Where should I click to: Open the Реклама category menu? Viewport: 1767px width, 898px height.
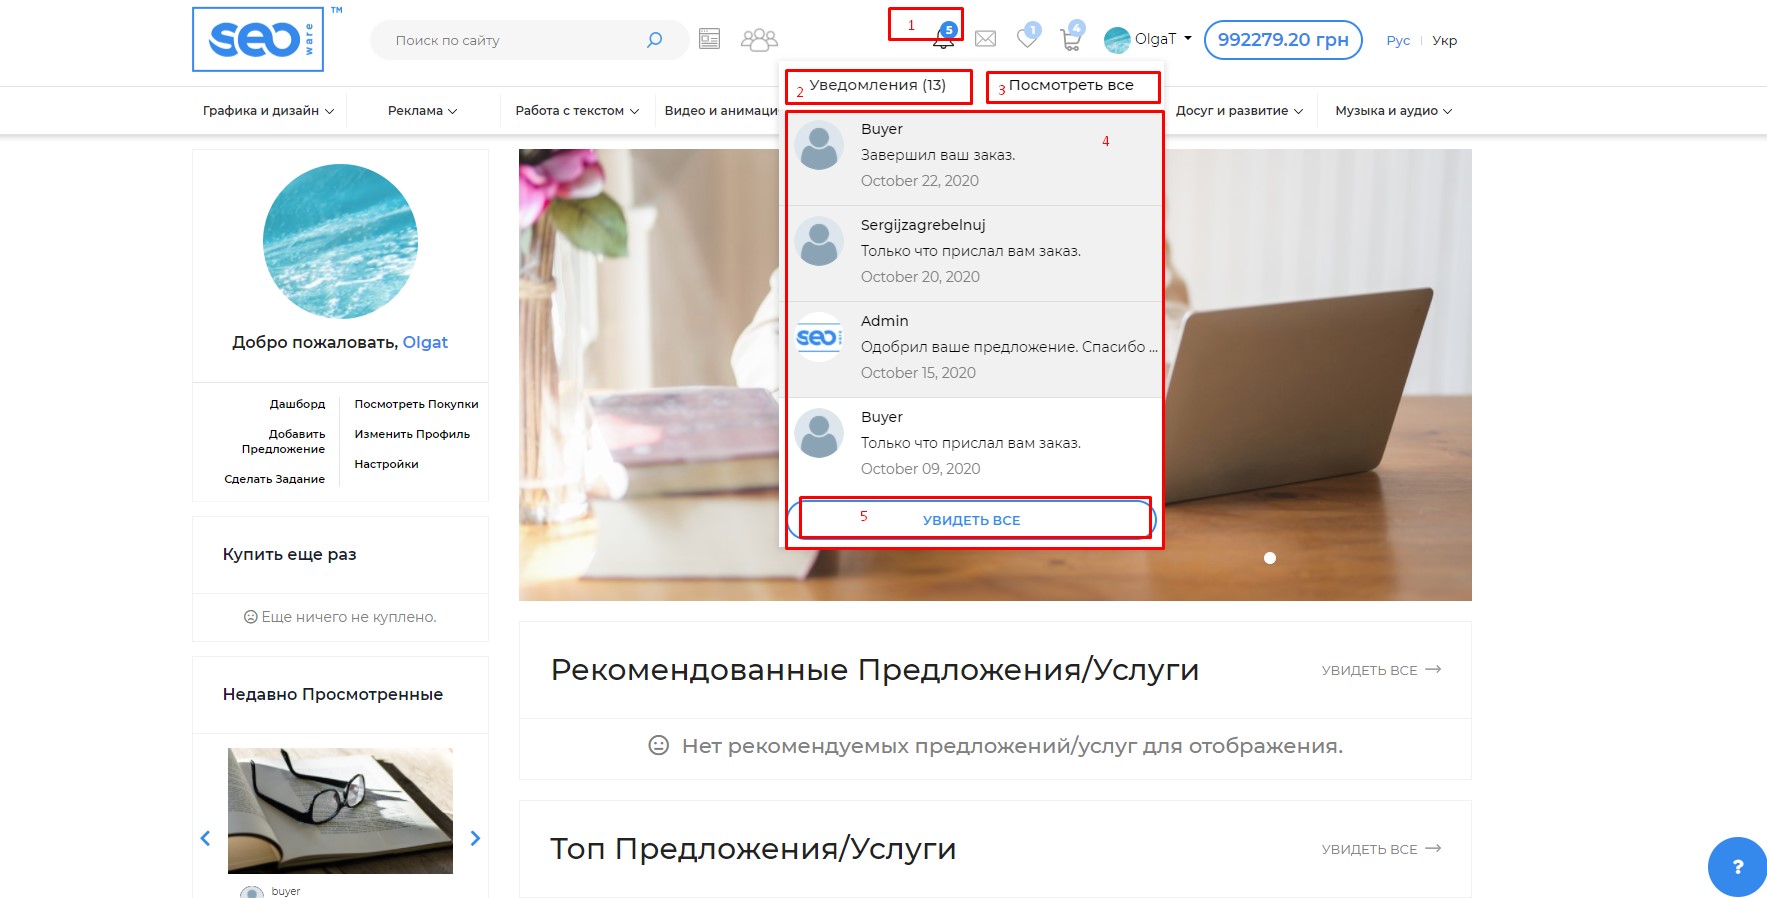click(x=422, y=111)
